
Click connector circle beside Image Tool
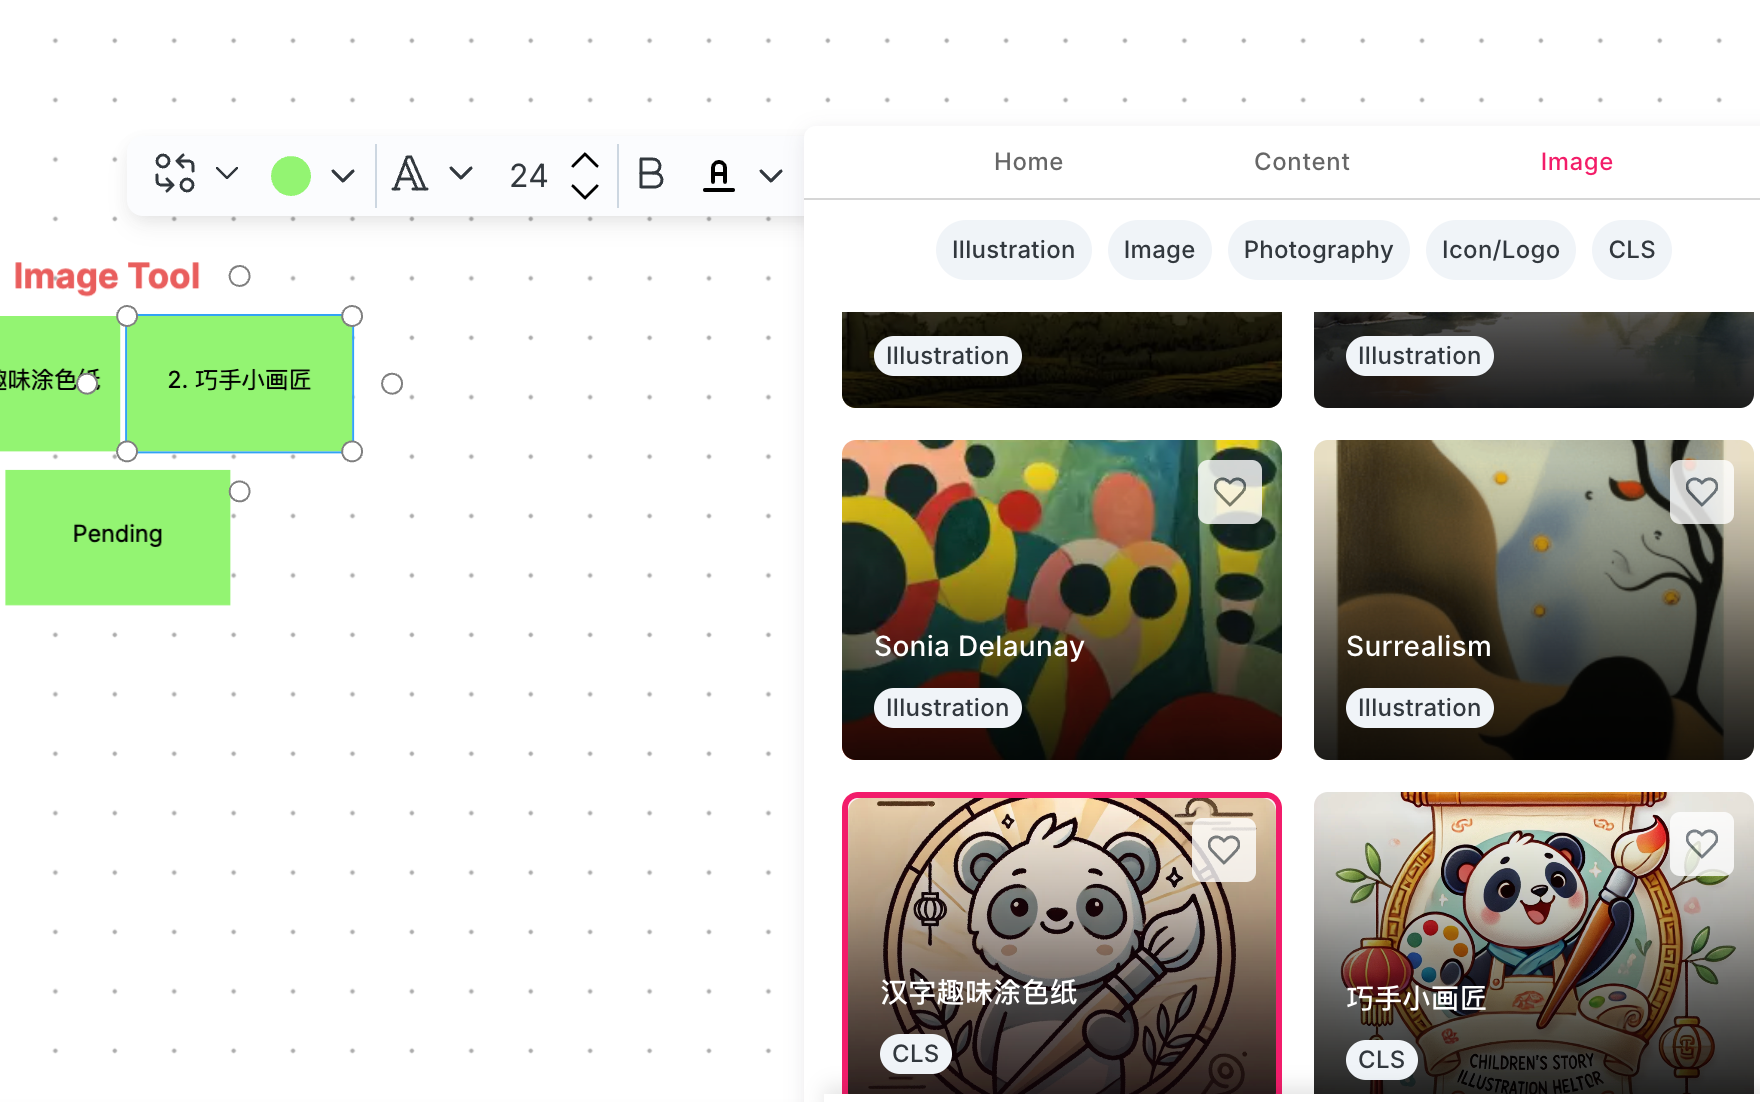pos(239,276)
